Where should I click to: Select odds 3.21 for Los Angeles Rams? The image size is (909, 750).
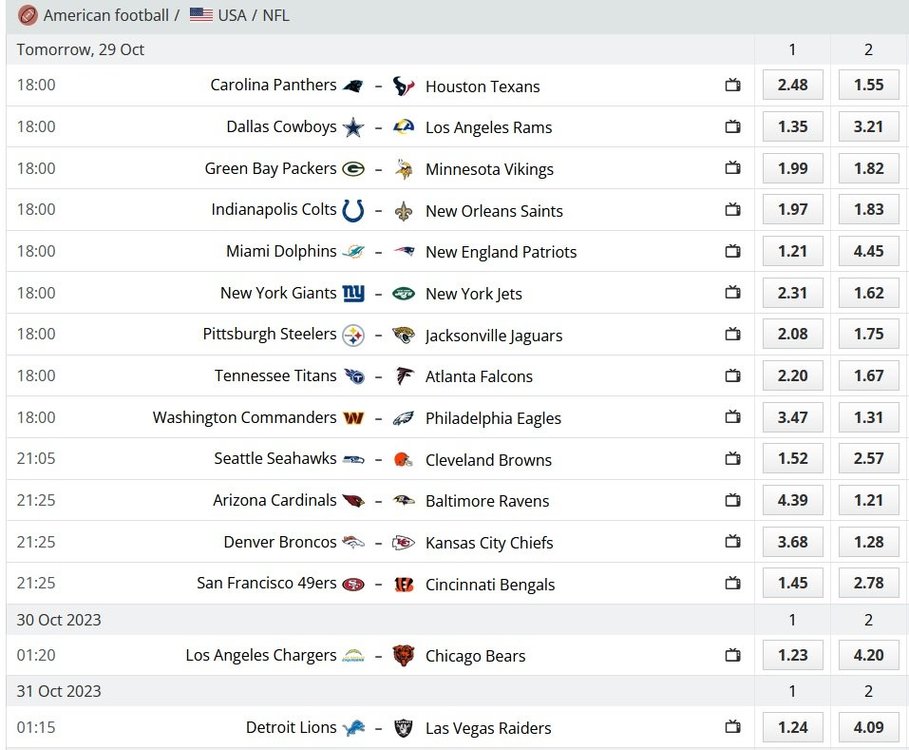point(868,127)
